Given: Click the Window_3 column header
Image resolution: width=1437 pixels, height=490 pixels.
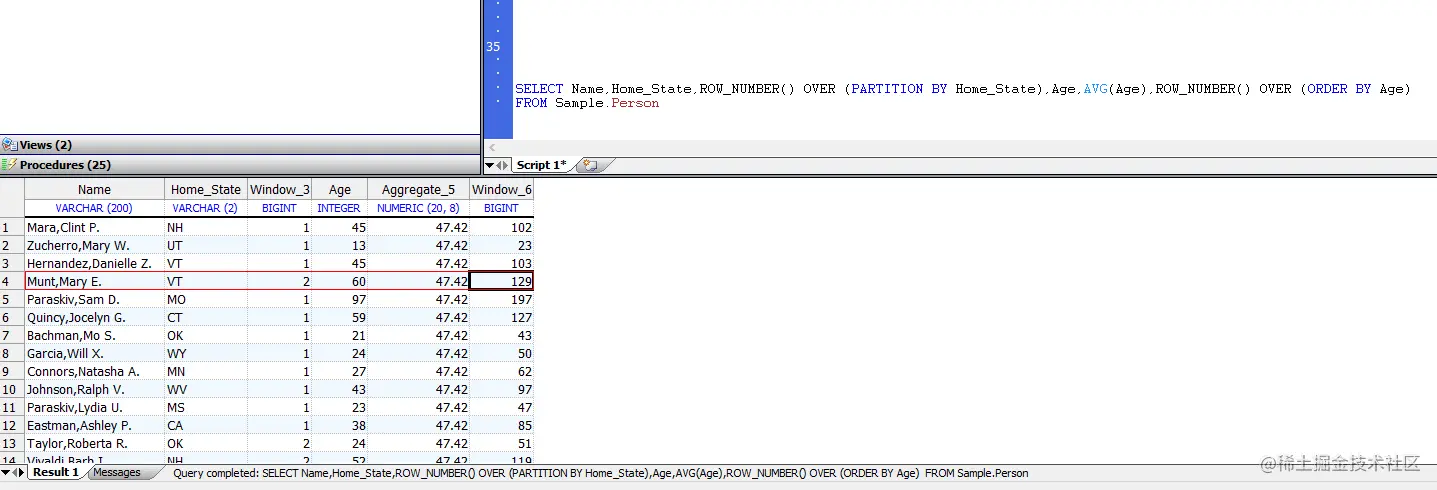Looking at the screenshot, I should [x=279, y=189].
